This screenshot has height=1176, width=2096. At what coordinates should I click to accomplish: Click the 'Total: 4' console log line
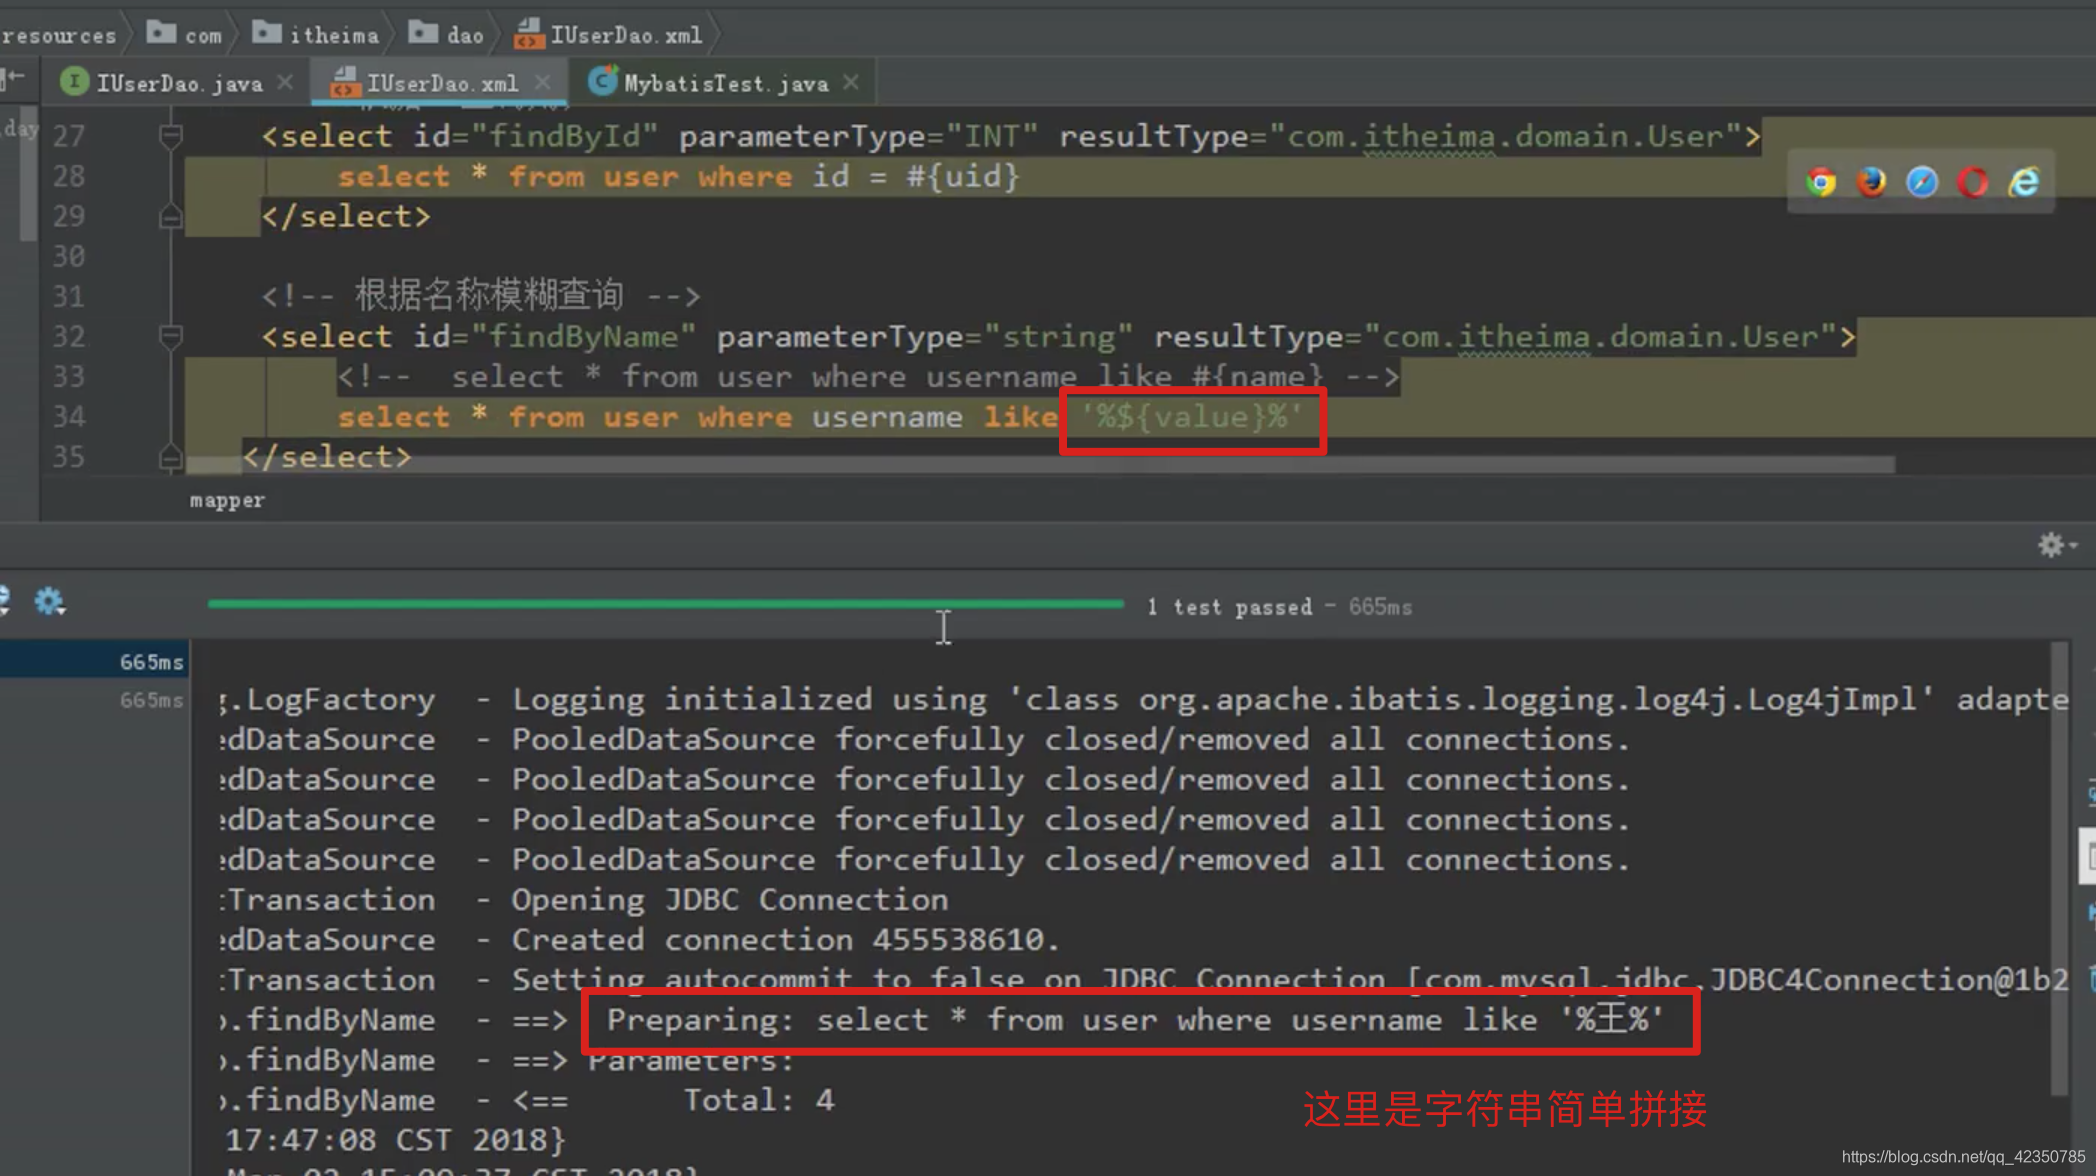click(758, 1100)
